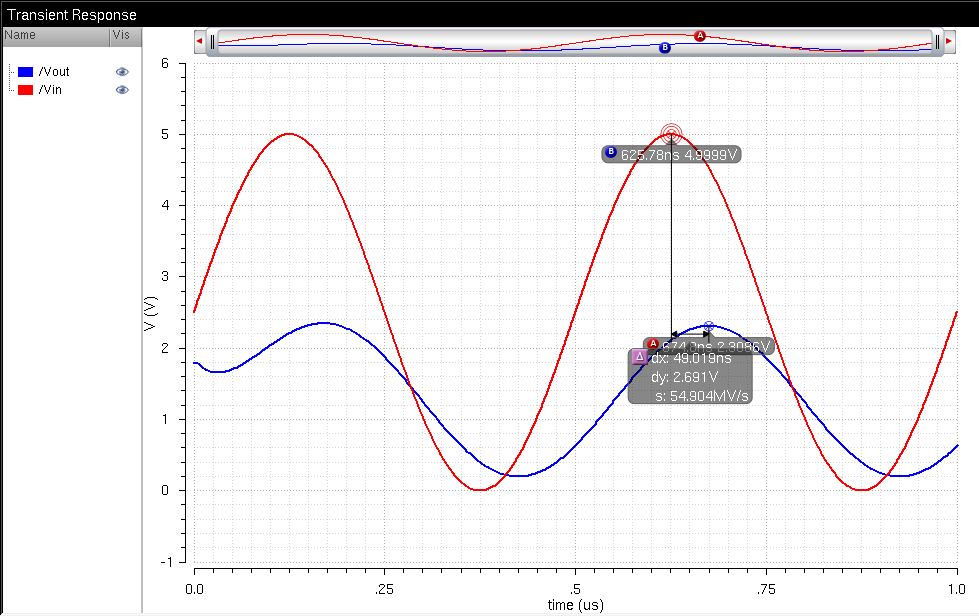Click the delta triangle icon in measurement box
The image size is (979, 616).
pyautogui.click(x=639, y=357)
